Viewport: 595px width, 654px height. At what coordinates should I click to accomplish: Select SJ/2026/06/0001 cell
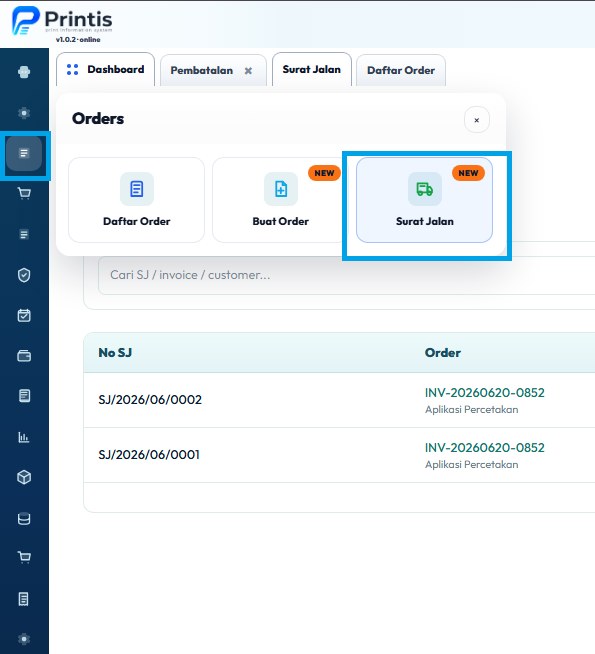(x=149, y=455)
